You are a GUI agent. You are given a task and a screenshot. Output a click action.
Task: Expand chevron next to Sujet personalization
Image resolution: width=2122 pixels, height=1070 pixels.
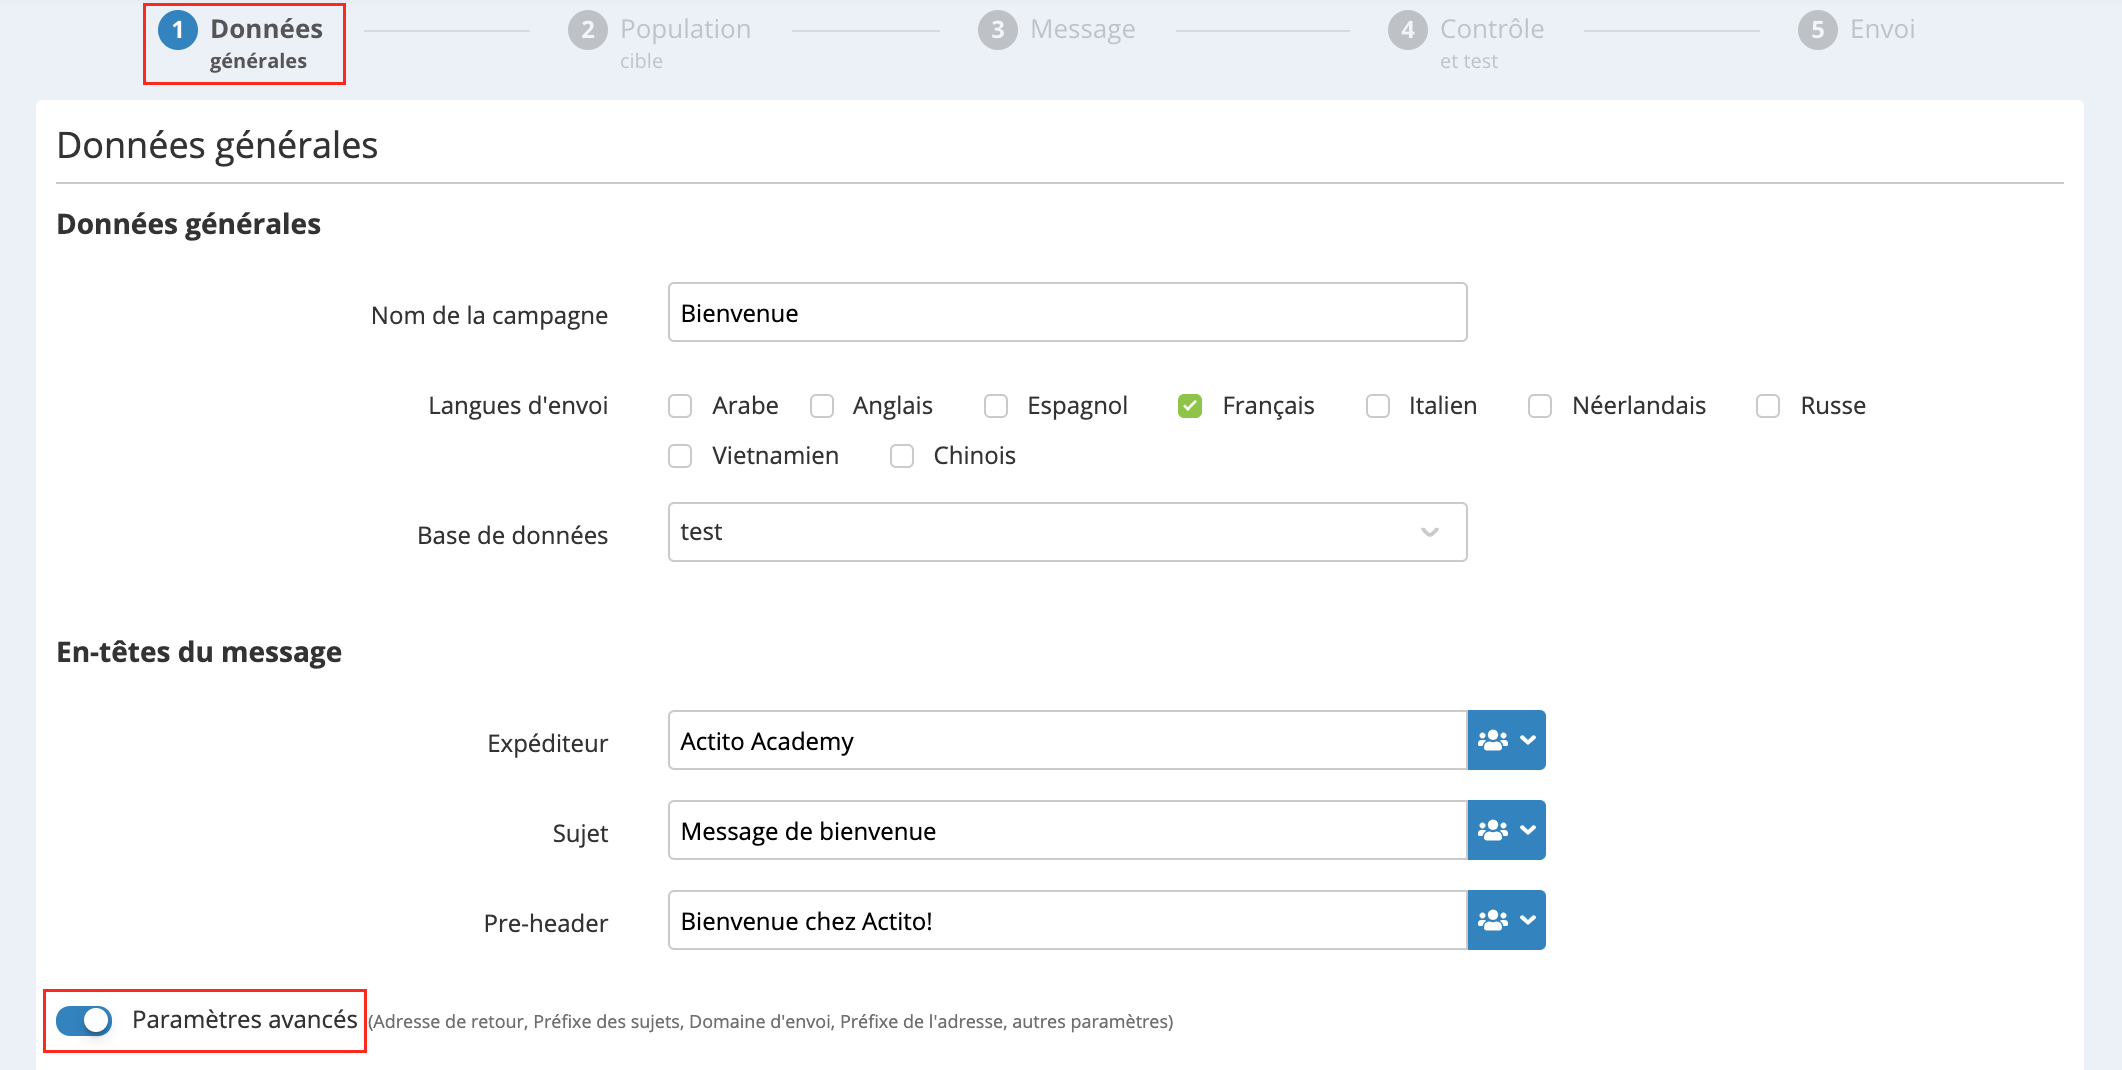click(x=1528, y=830)
